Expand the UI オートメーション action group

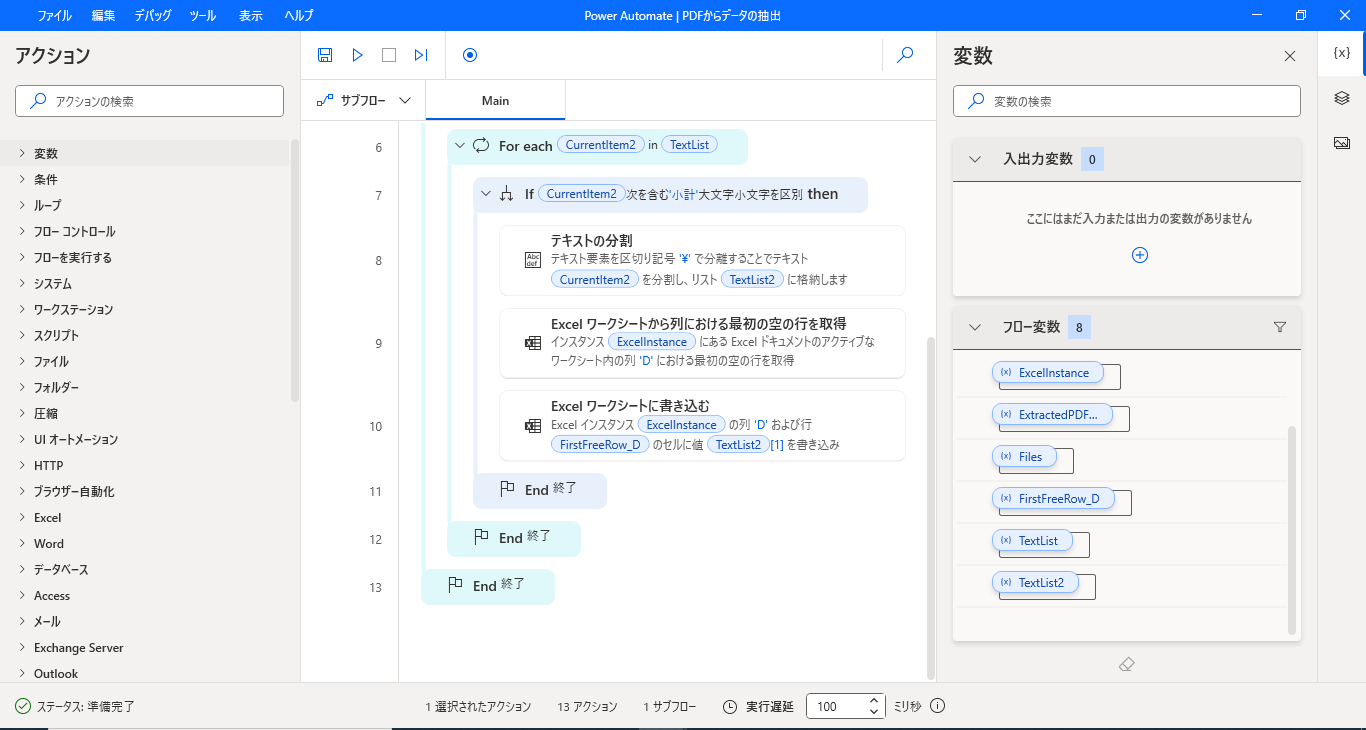click(x=22, y=439)
